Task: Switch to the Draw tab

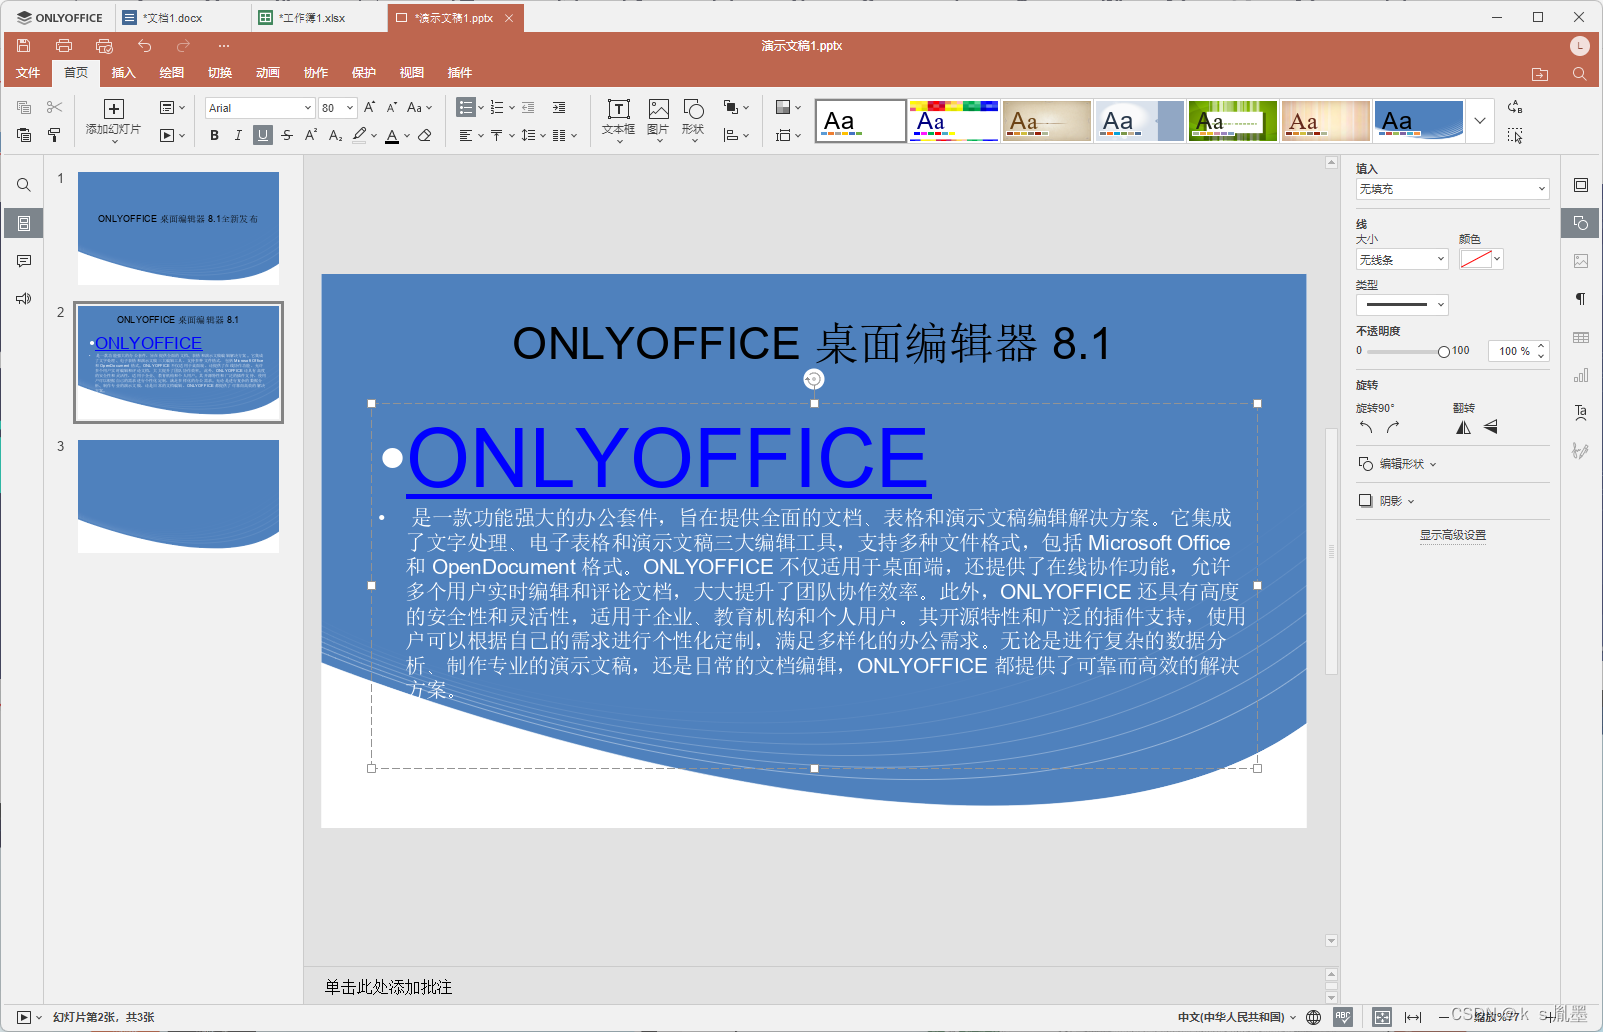Action: [x=171, y=73]
